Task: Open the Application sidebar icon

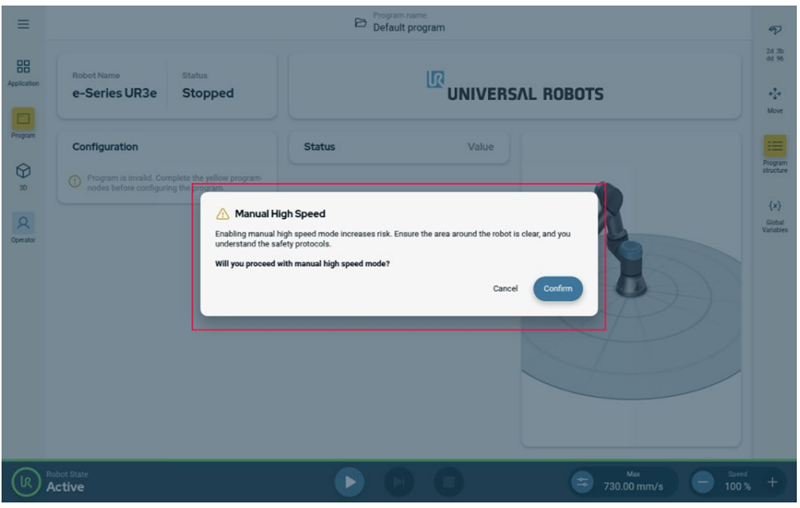Action: (23, 70)
